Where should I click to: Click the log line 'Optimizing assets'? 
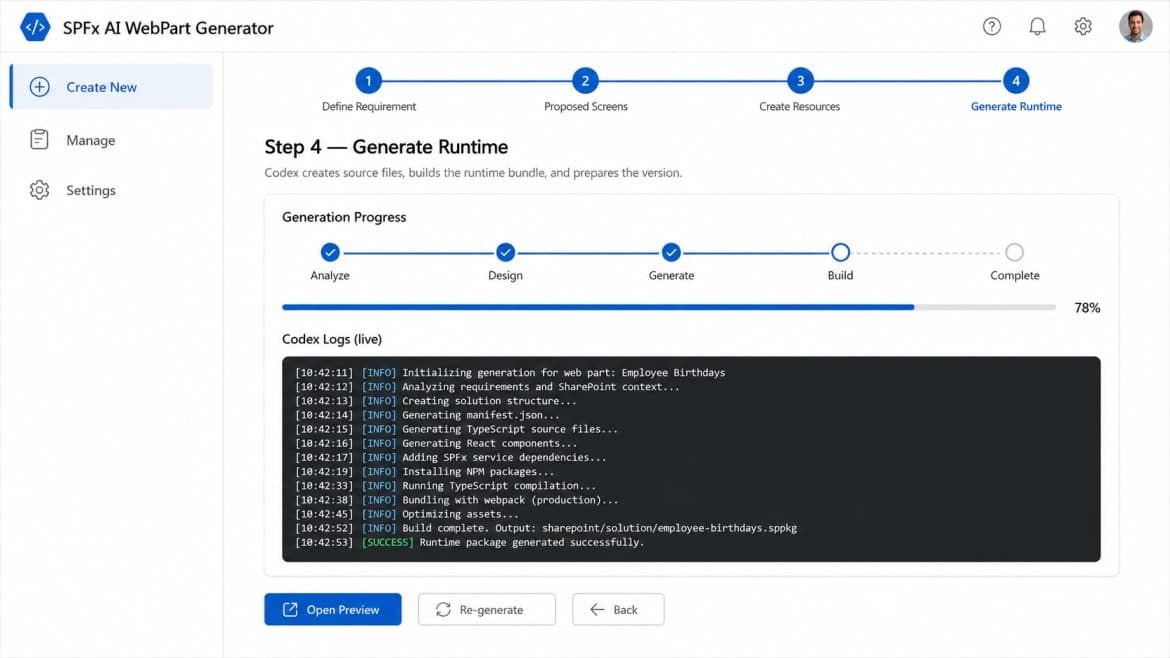tap(406, 514)
